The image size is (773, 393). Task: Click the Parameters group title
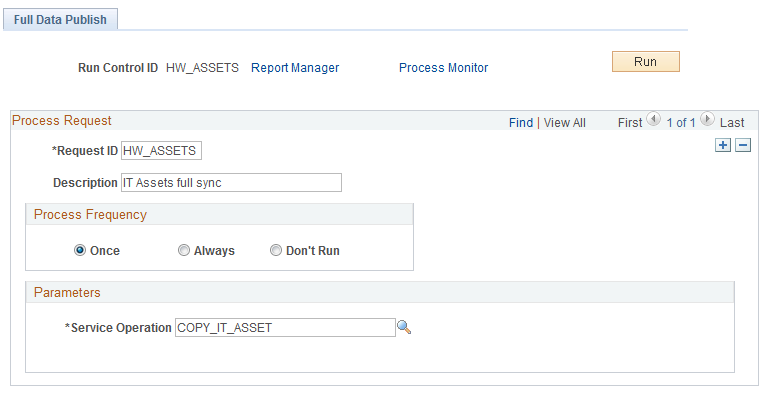[x=67, y=292]
